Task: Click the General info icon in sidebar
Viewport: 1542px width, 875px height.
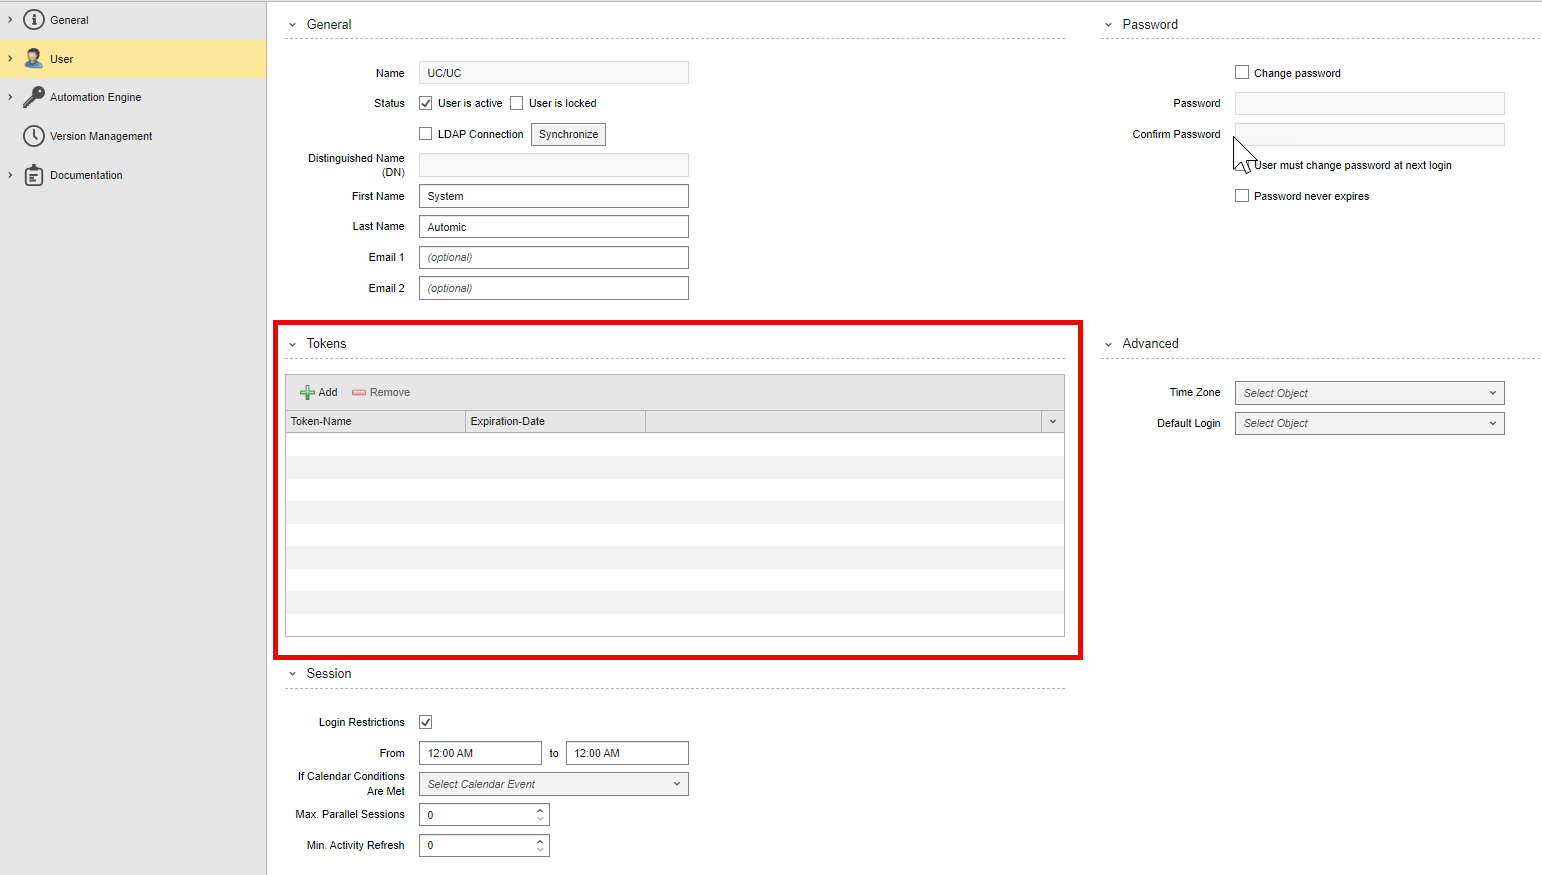Action: point(34,20)
